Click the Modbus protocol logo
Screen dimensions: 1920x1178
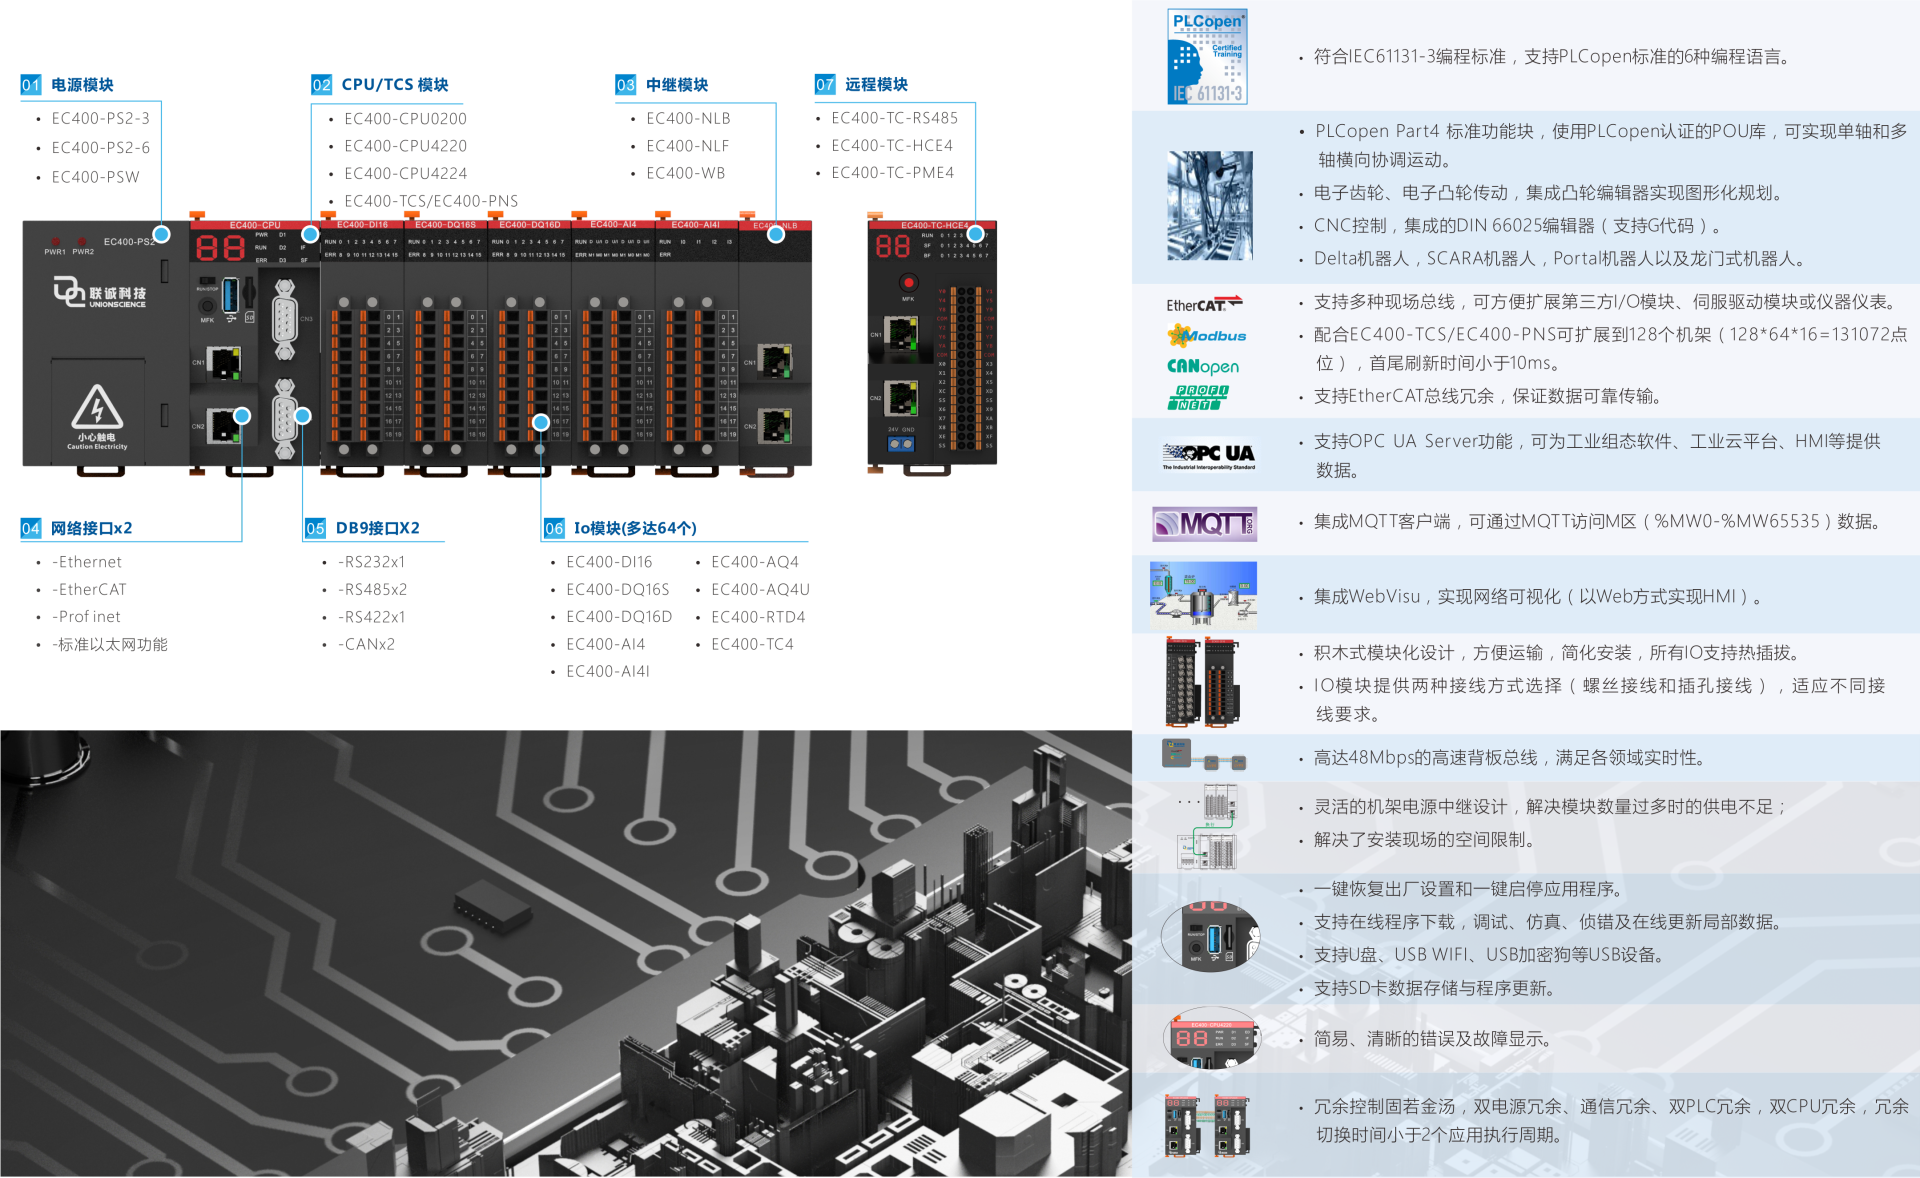tap(1206, 335)
